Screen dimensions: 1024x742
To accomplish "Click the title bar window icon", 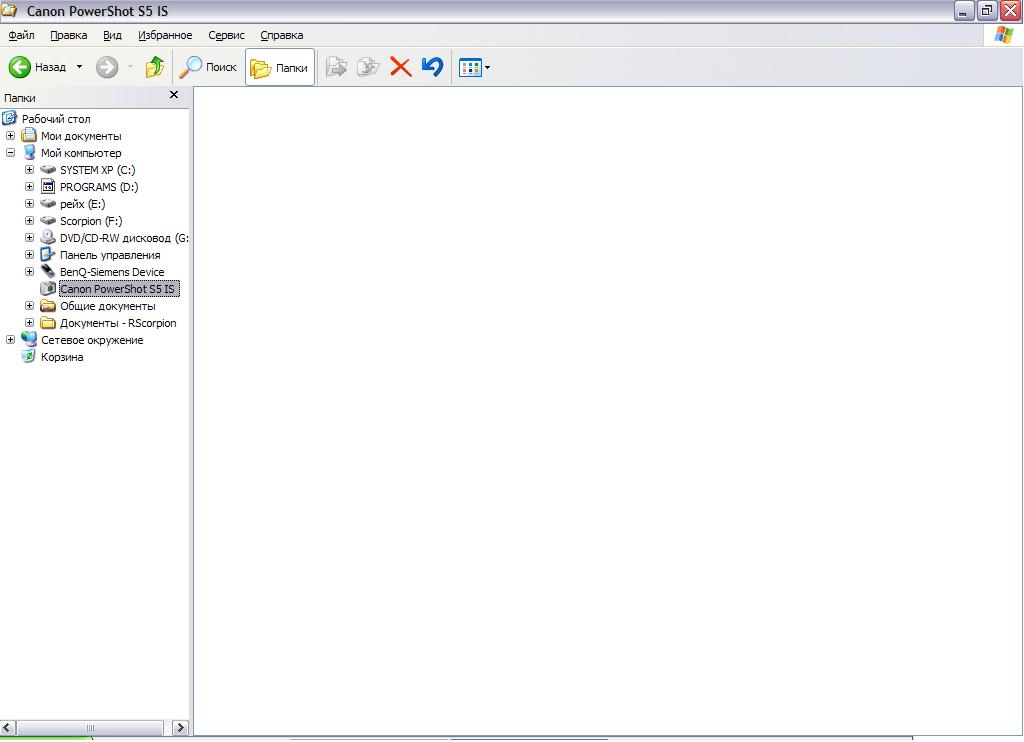I will 9,10.
